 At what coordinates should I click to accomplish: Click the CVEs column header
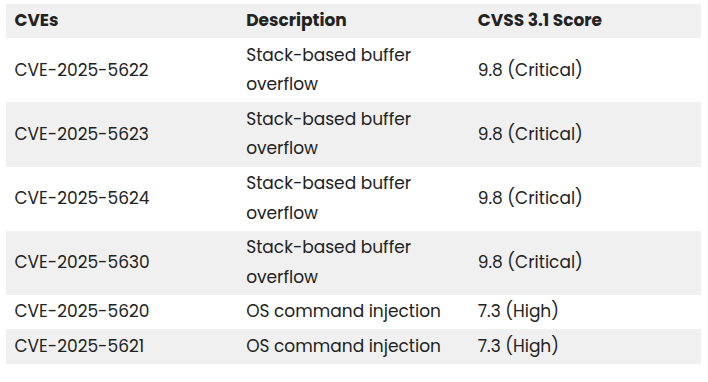[36, 20]
